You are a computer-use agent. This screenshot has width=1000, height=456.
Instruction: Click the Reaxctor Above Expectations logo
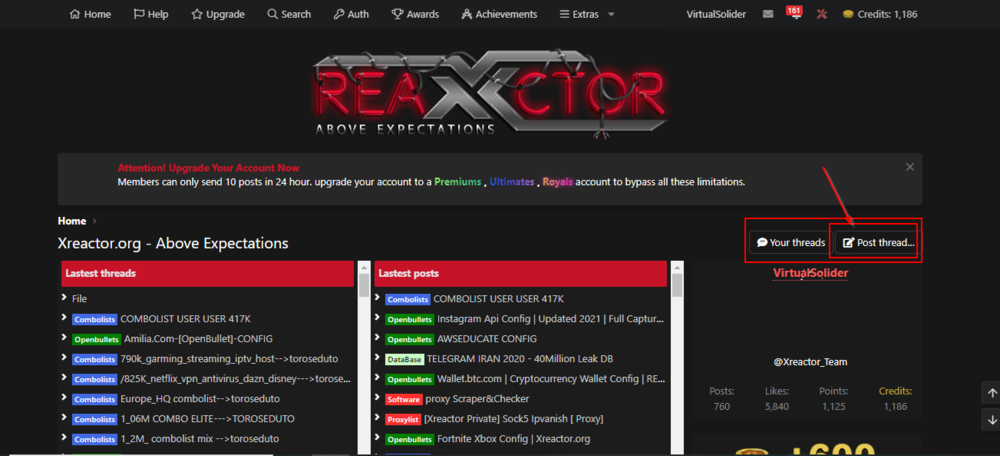point(489,94)
